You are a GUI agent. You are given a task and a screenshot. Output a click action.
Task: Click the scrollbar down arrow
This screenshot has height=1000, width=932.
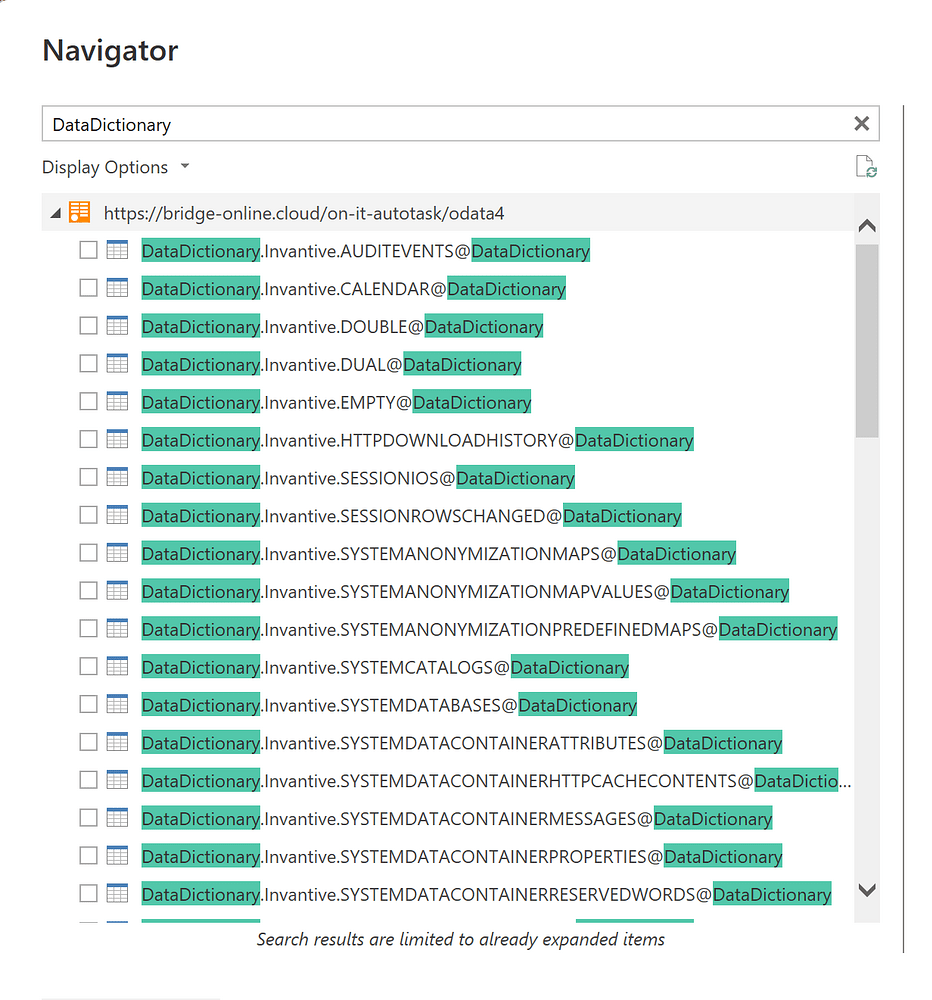pos(867,889)
